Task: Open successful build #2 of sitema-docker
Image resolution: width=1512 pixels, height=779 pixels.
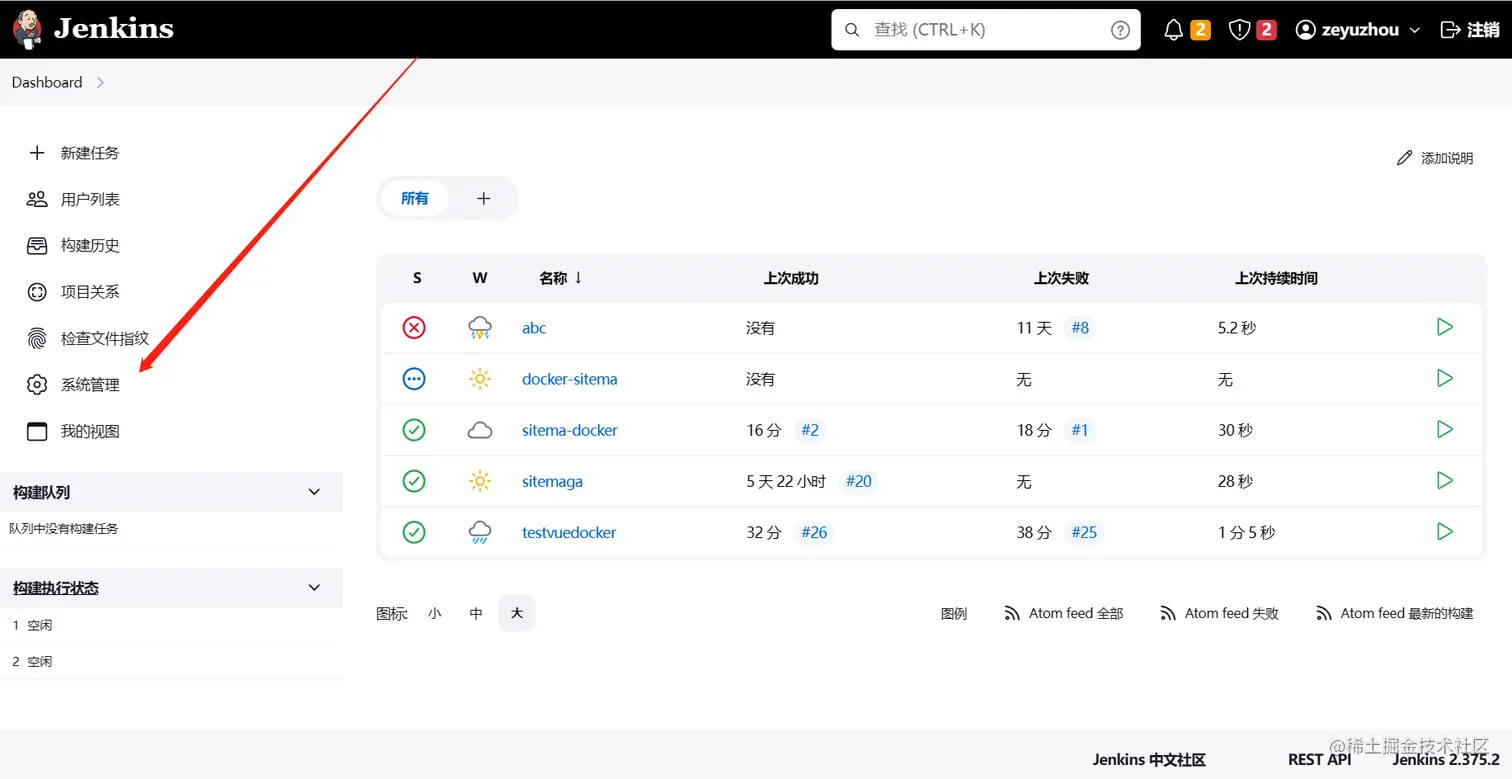Action: (x=810, y=430)
